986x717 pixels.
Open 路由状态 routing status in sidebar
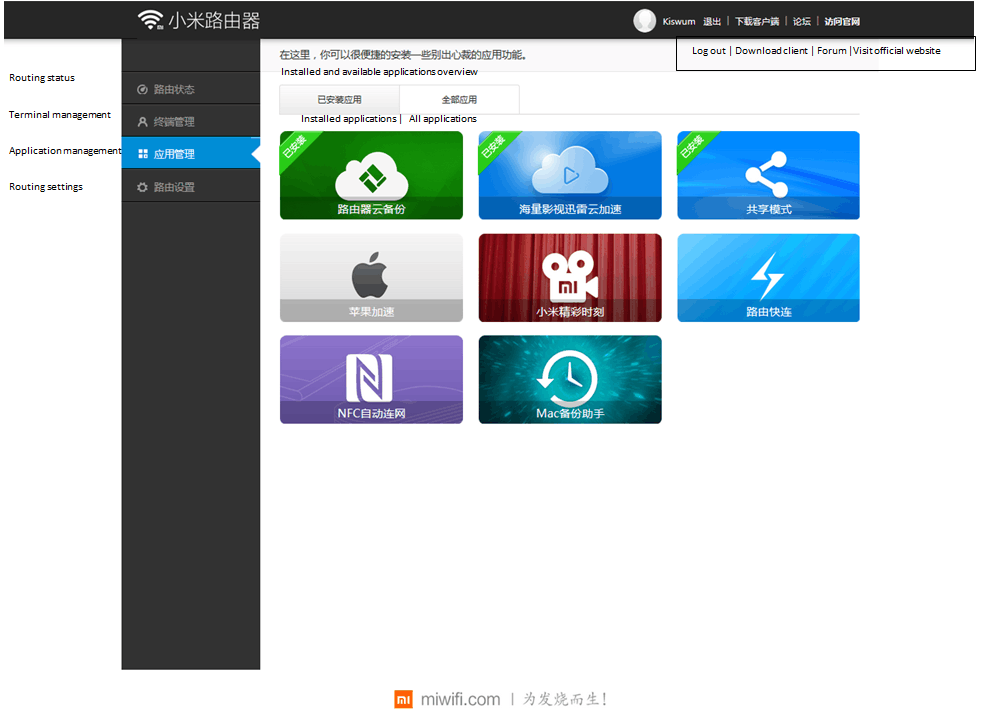click(191, 89)
